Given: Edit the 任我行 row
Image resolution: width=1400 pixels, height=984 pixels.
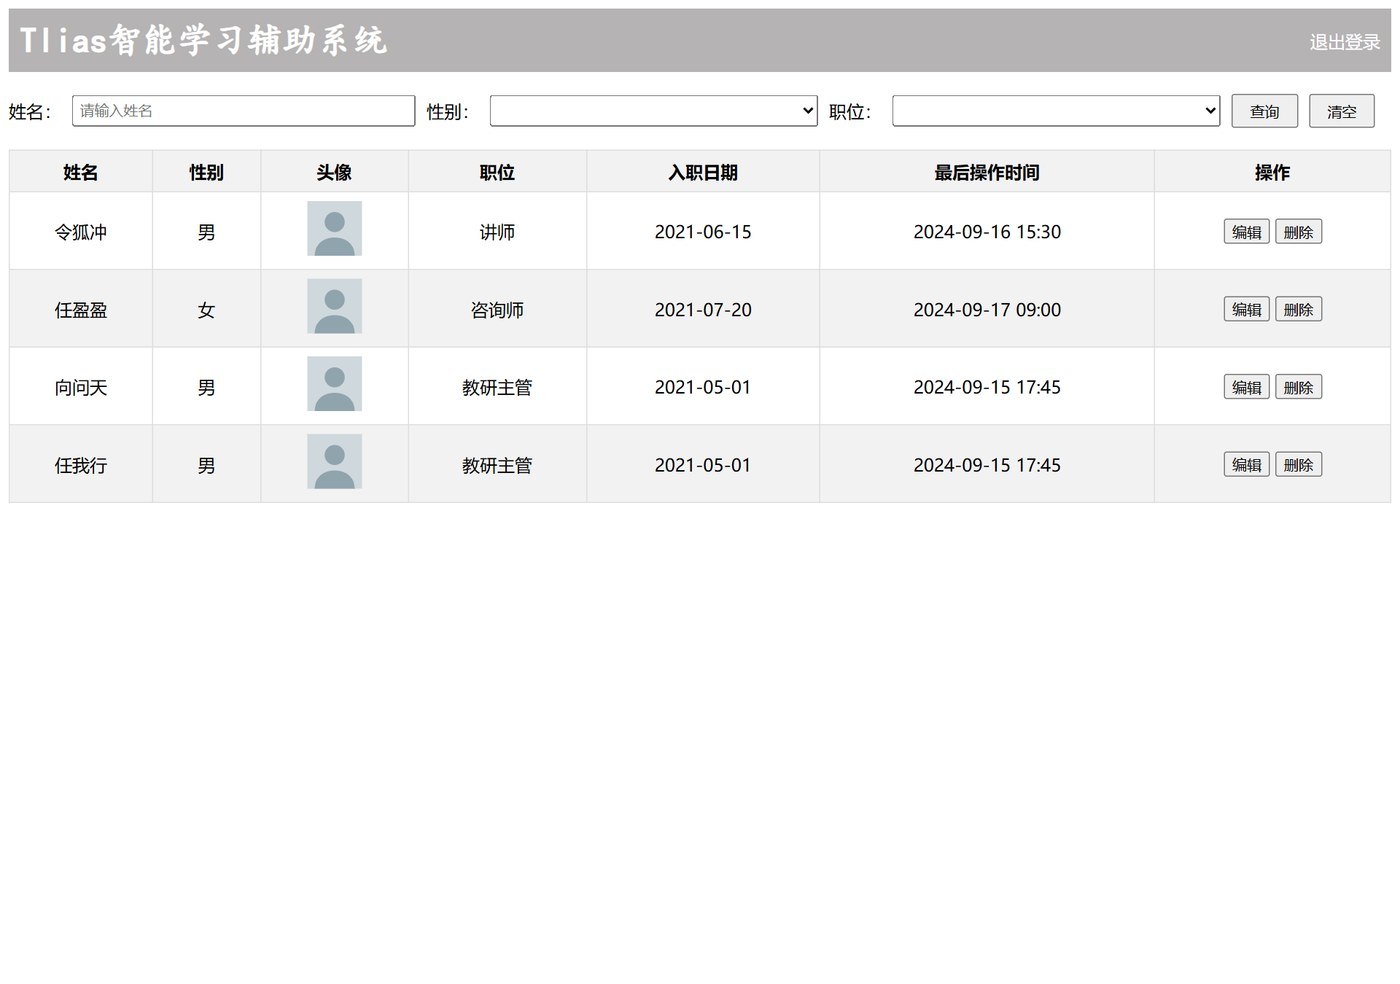Looking at the screenshot, I should coord(1246,465).
